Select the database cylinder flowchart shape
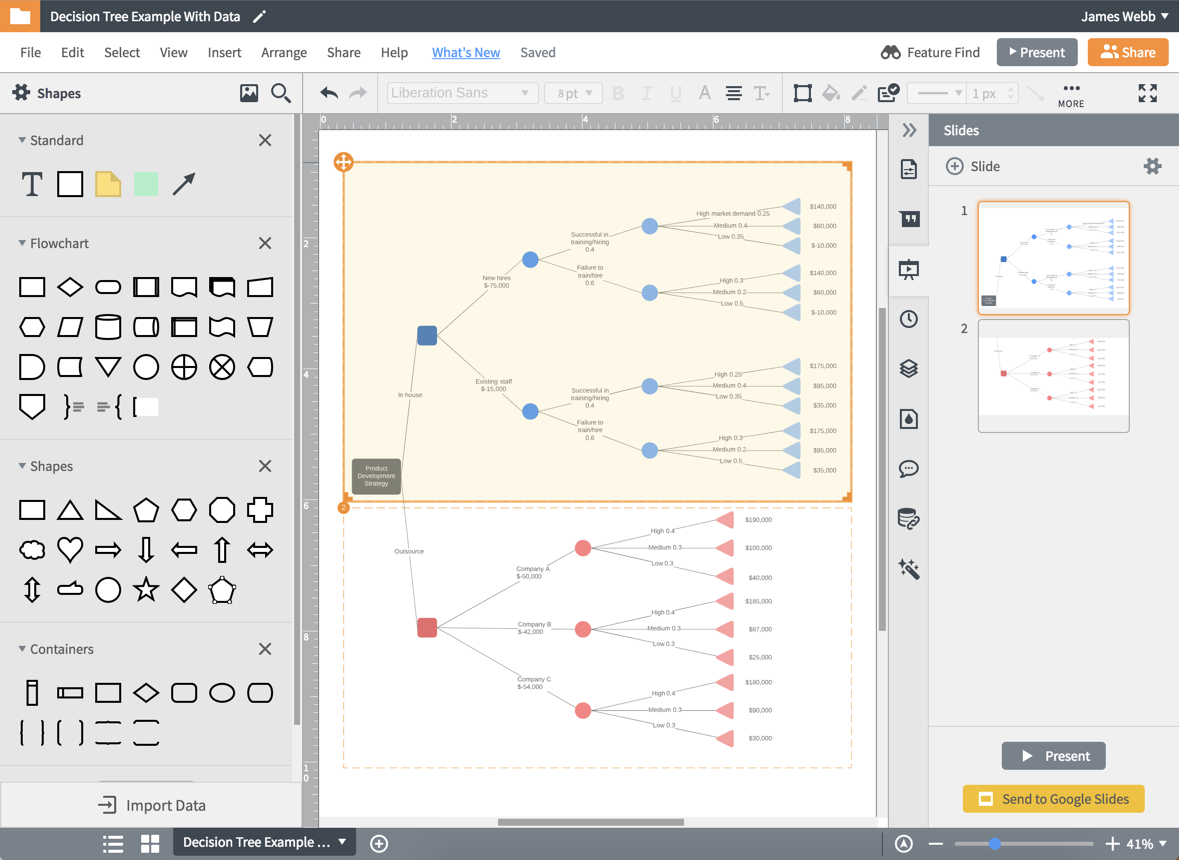 click(x=108, y=327)
